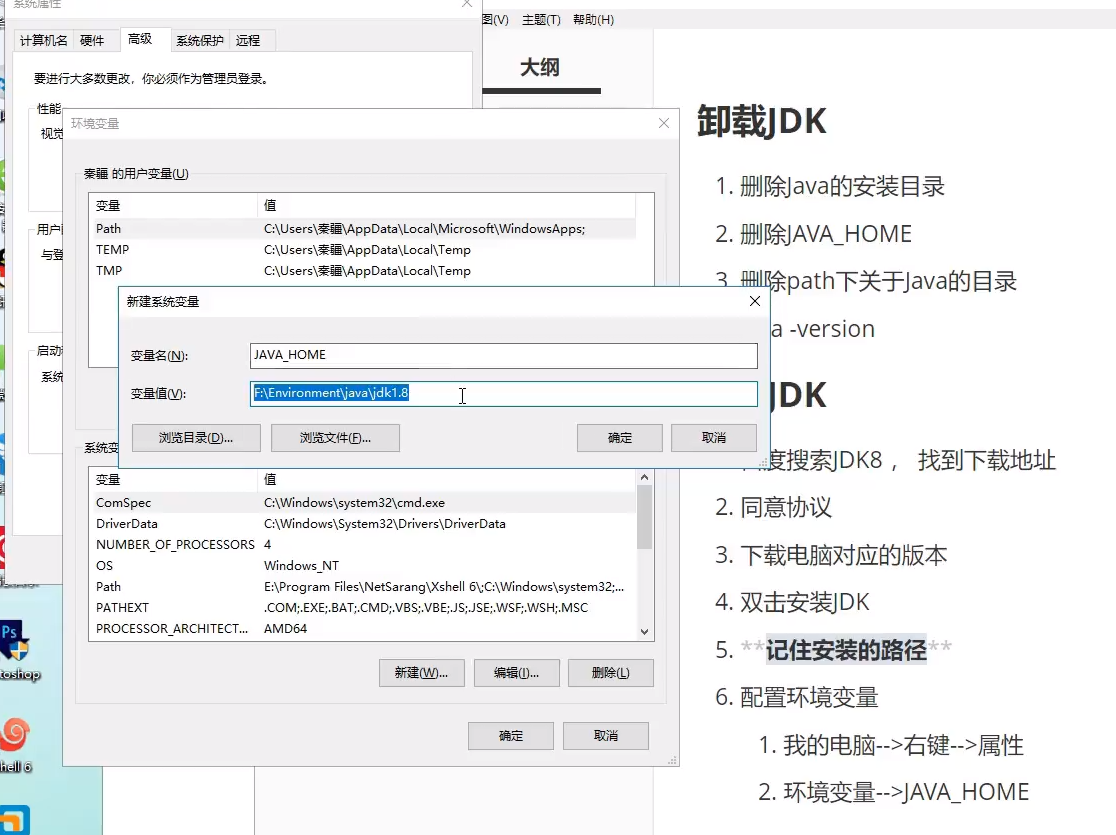The height and width of the screenshot is (835, 1116).
Task: Open 主题(T) menu in editor
Action: [541, 20]
